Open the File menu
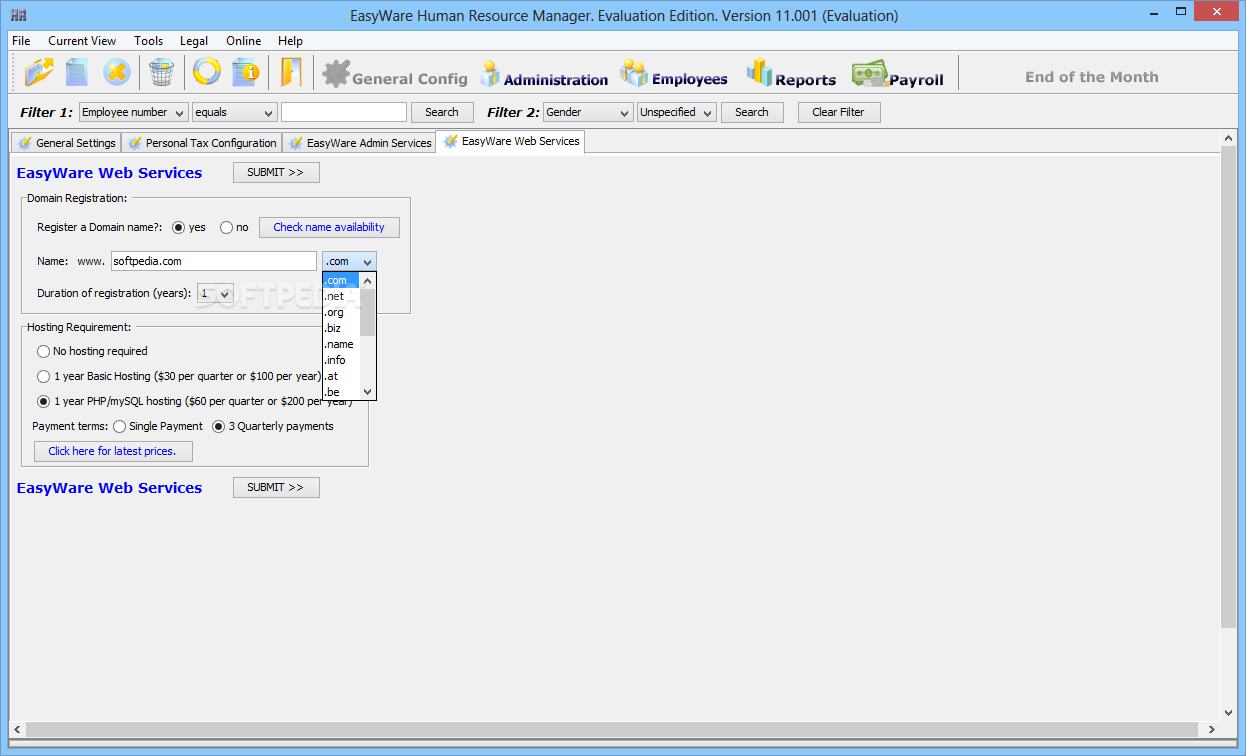 21,41
